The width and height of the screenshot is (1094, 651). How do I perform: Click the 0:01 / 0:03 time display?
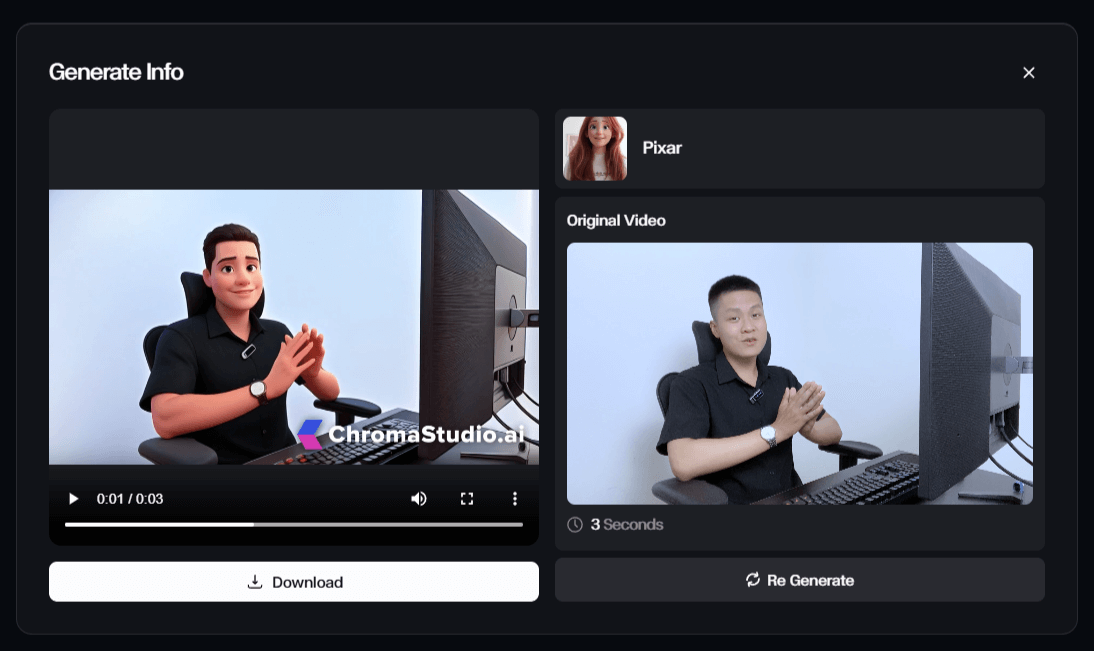[130, 498]
